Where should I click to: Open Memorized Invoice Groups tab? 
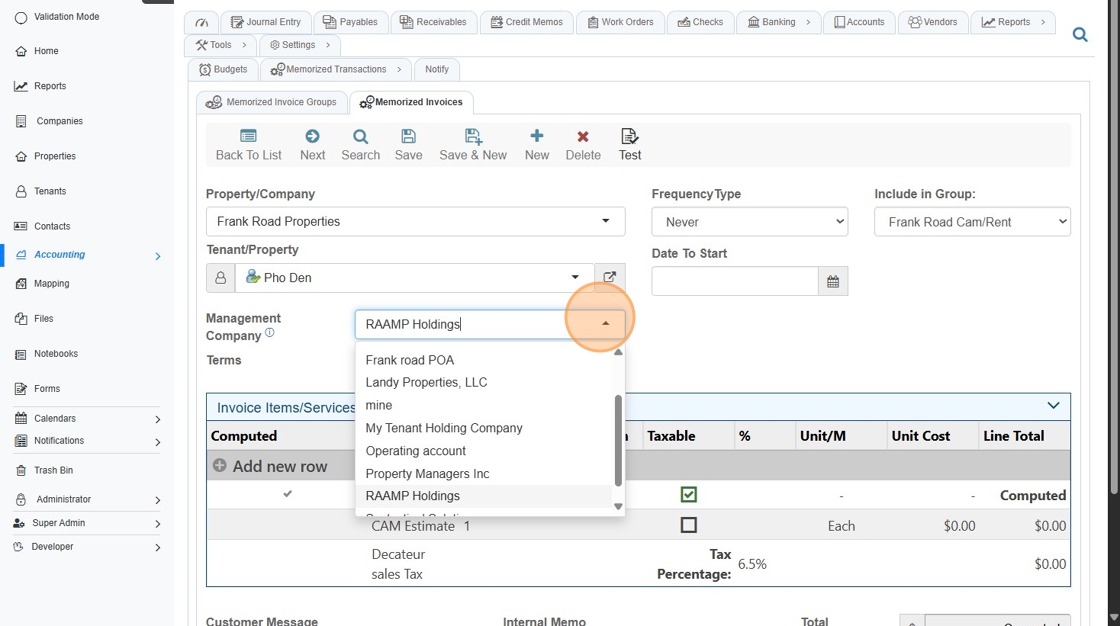point(271,102)
